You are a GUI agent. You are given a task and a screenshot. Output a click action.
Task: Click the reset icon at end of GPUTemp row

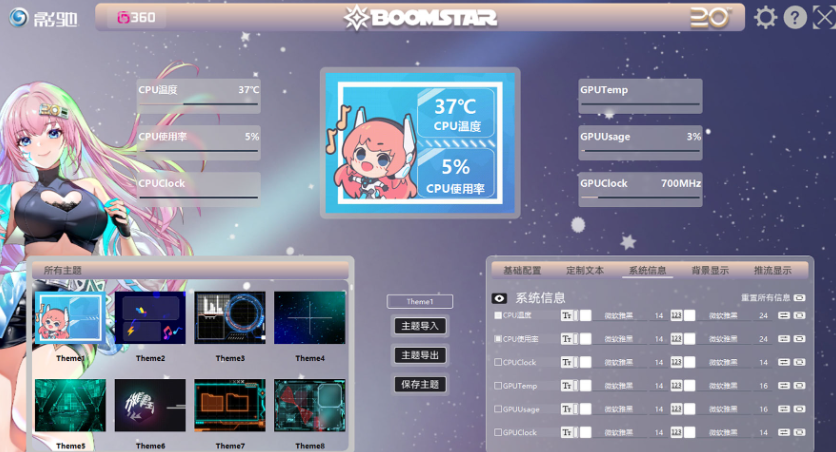pyautogui.click(x=799, y=386)
